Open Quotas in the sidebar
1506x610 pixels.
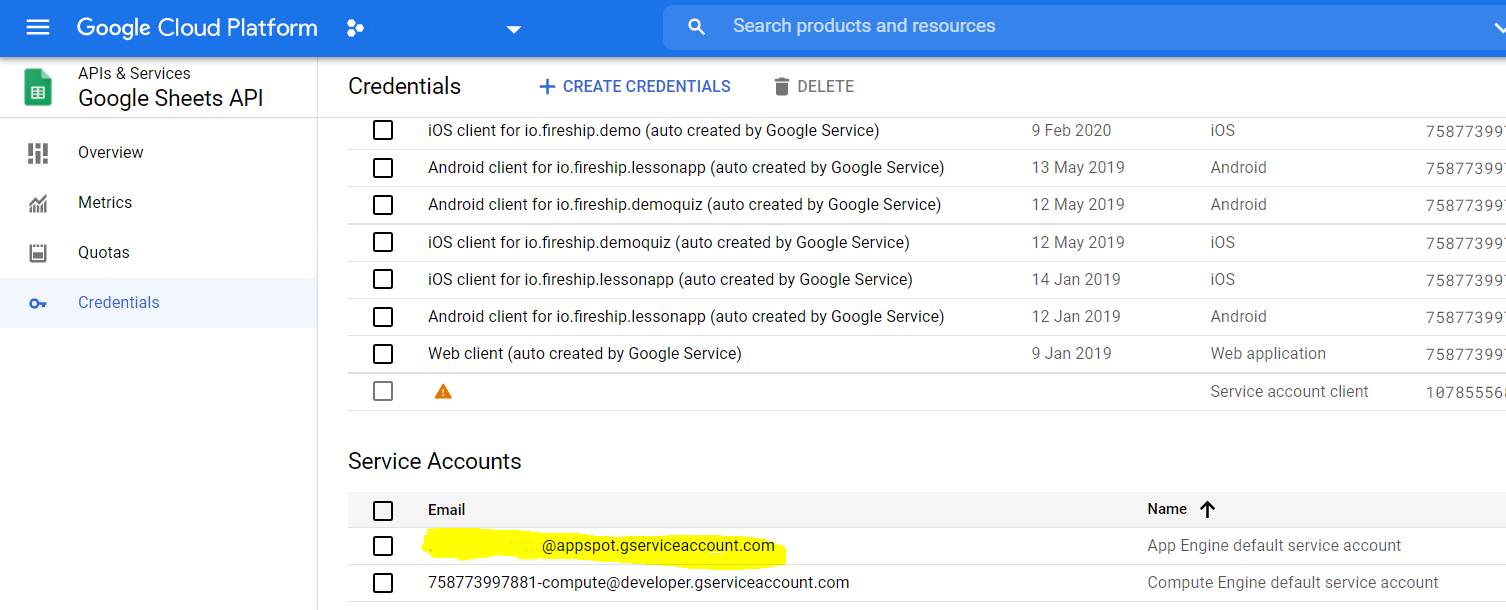coord(104,253)
